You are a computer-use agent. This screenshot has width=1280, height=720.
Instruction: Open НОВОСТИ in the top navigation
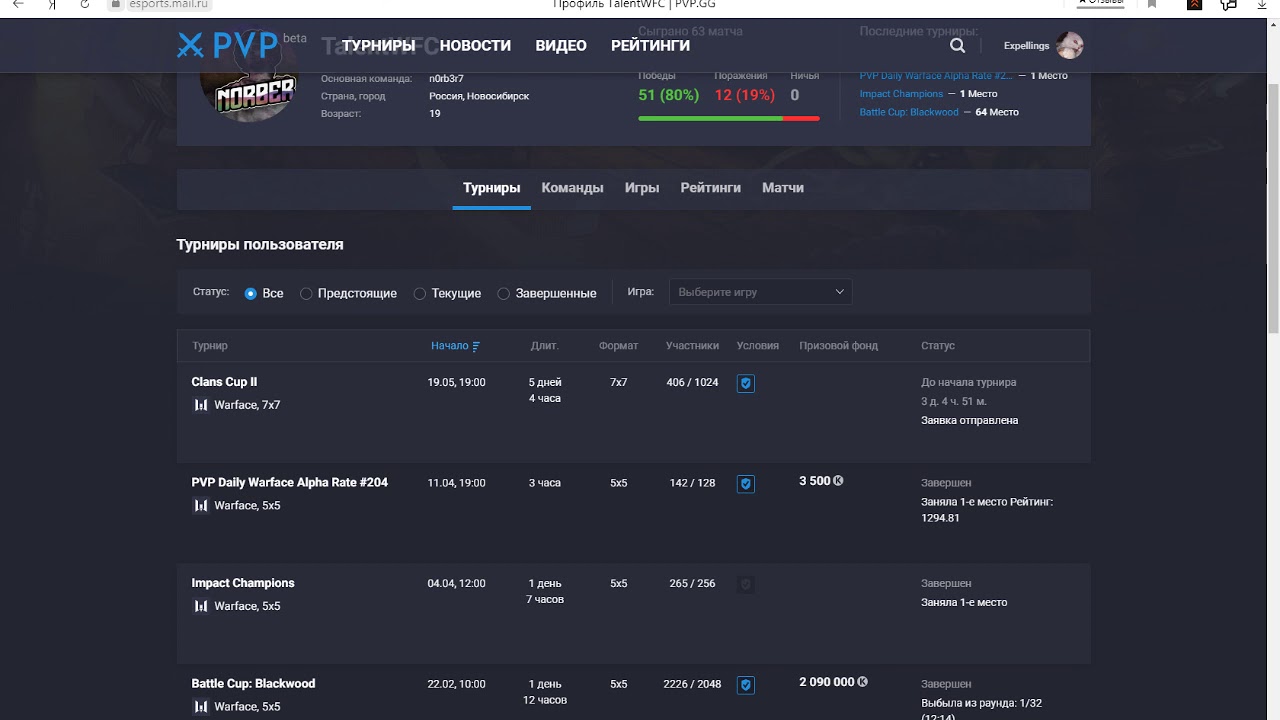point(475,46)
